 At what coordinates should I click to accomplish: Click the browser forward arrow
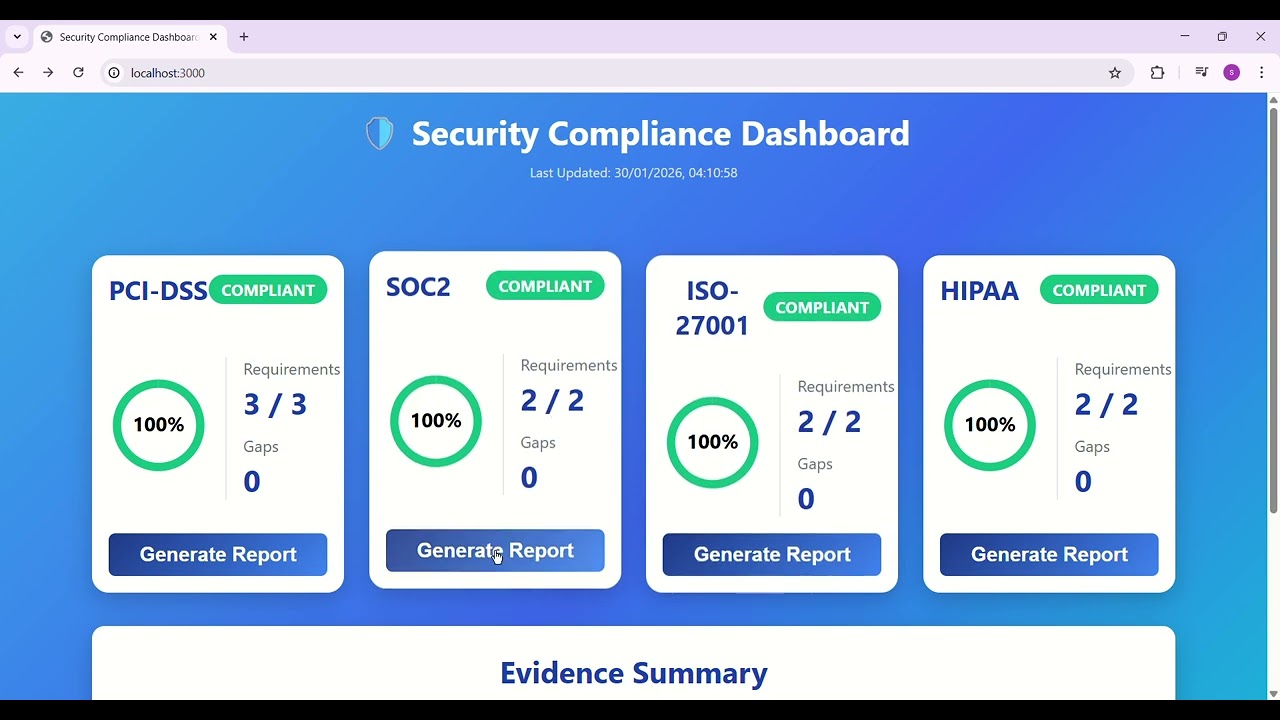pos(48,73)
